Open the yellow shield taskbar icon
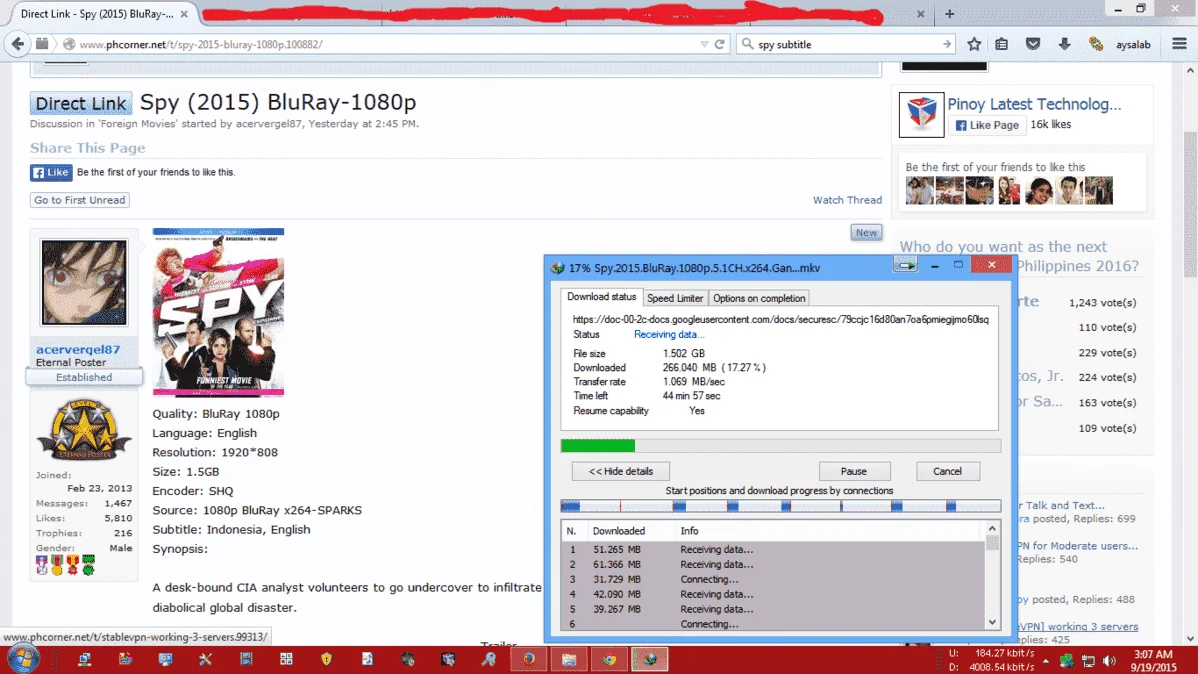Screen dimensions: 1198x674 tap(326, 659)
